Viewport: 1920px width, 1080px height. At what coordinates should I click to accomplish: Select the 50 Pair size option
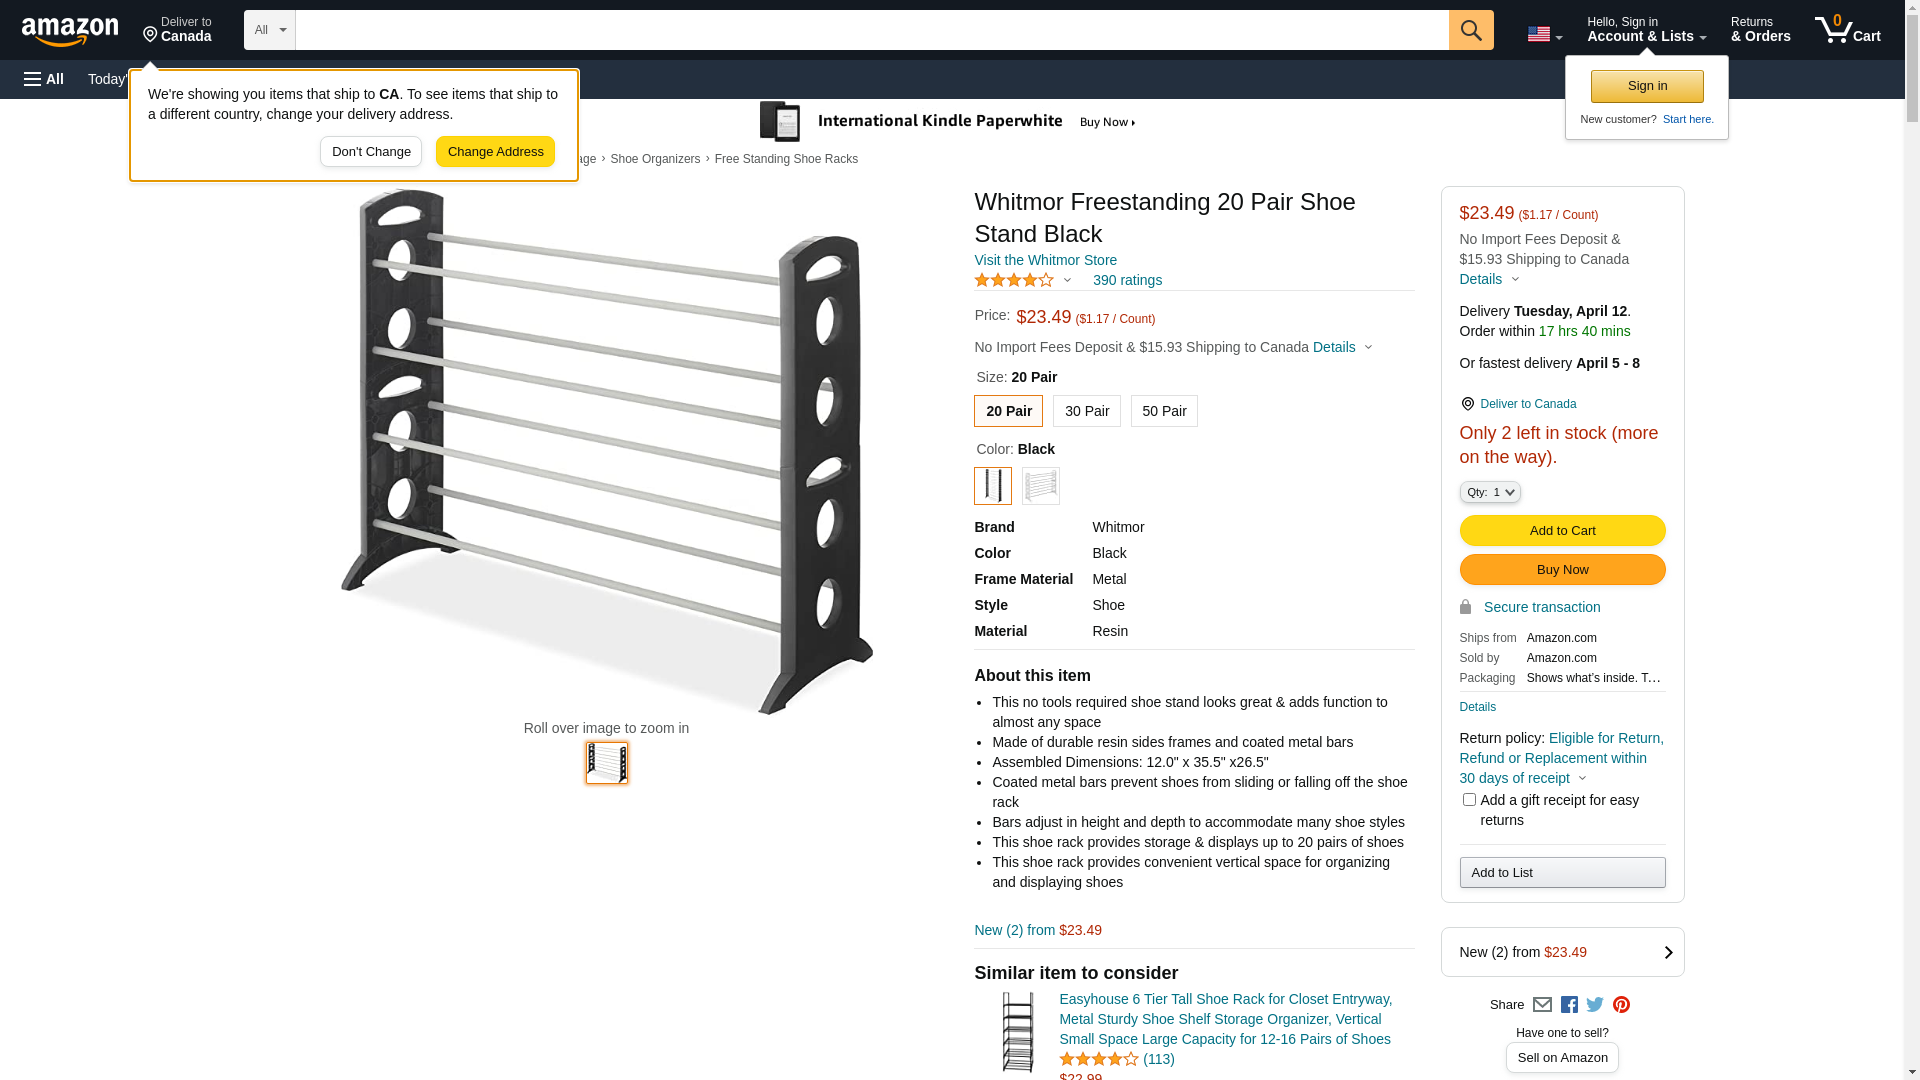[1164, 411]
